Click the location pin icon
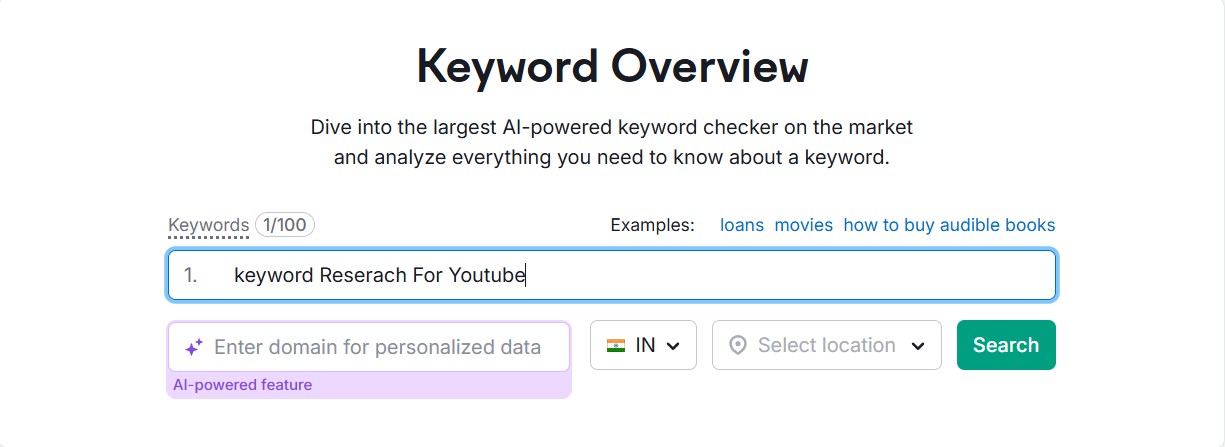Screen dimensions: 1225x447 738,345
